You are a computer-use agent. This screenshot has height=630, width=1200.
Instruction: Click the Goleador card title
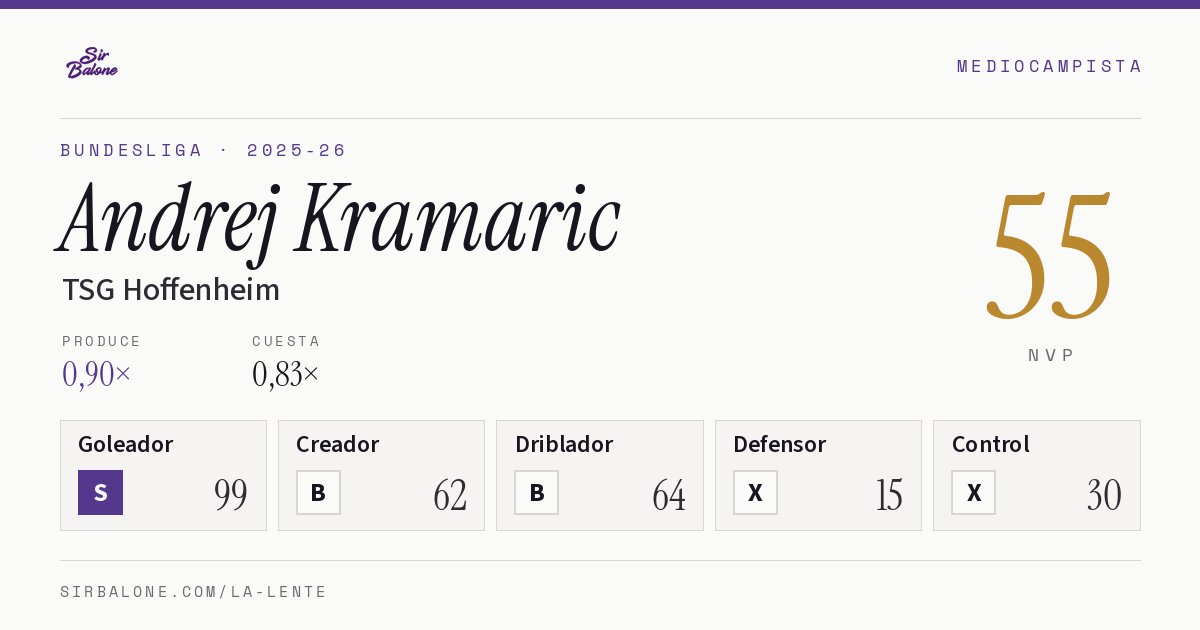[125, 444]
